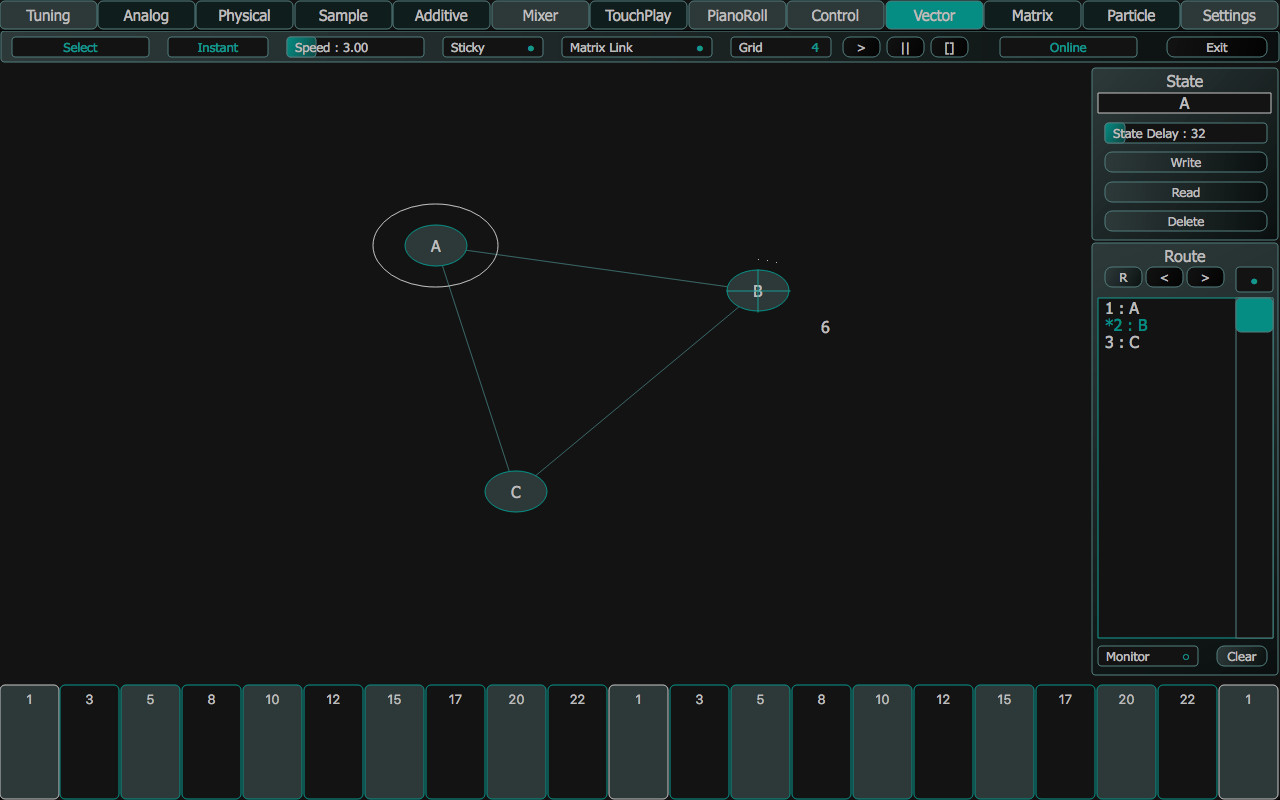Click the R route record icon
Image resolution: width=1280 pixels, height=800 pixels.
click(1122, 277)
